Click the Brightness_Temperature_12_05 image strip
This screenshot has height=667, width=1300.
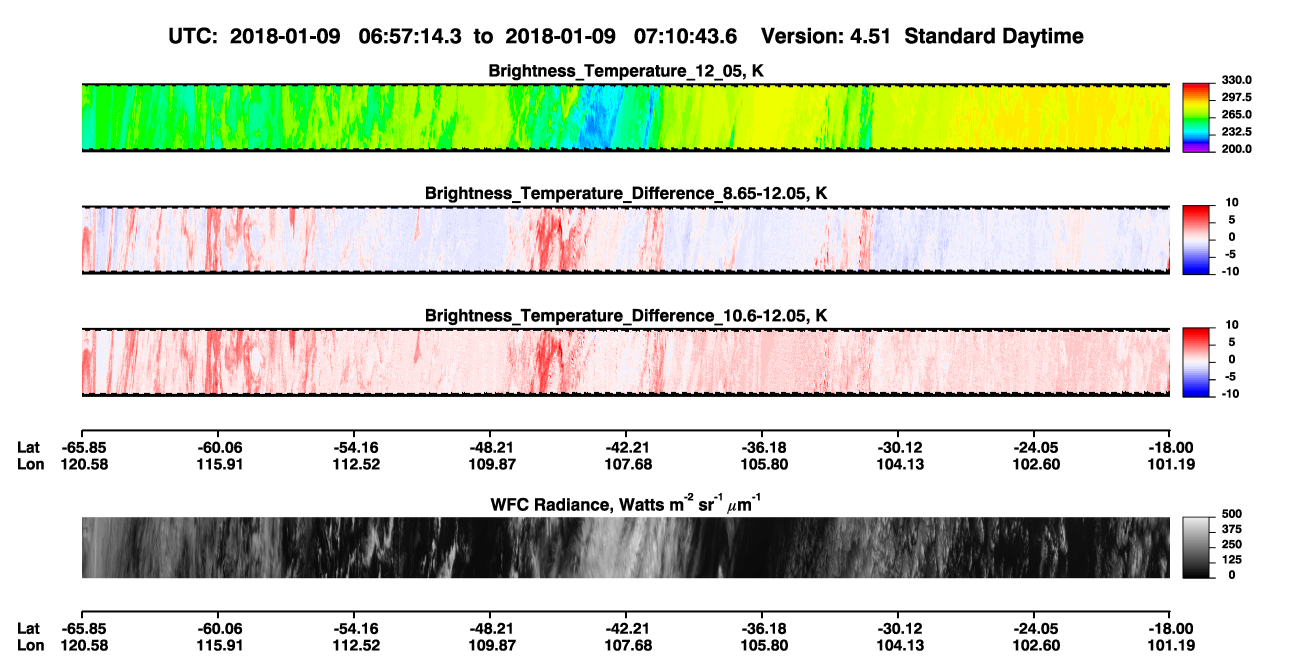pyautogui.click(x=626, y=117)
